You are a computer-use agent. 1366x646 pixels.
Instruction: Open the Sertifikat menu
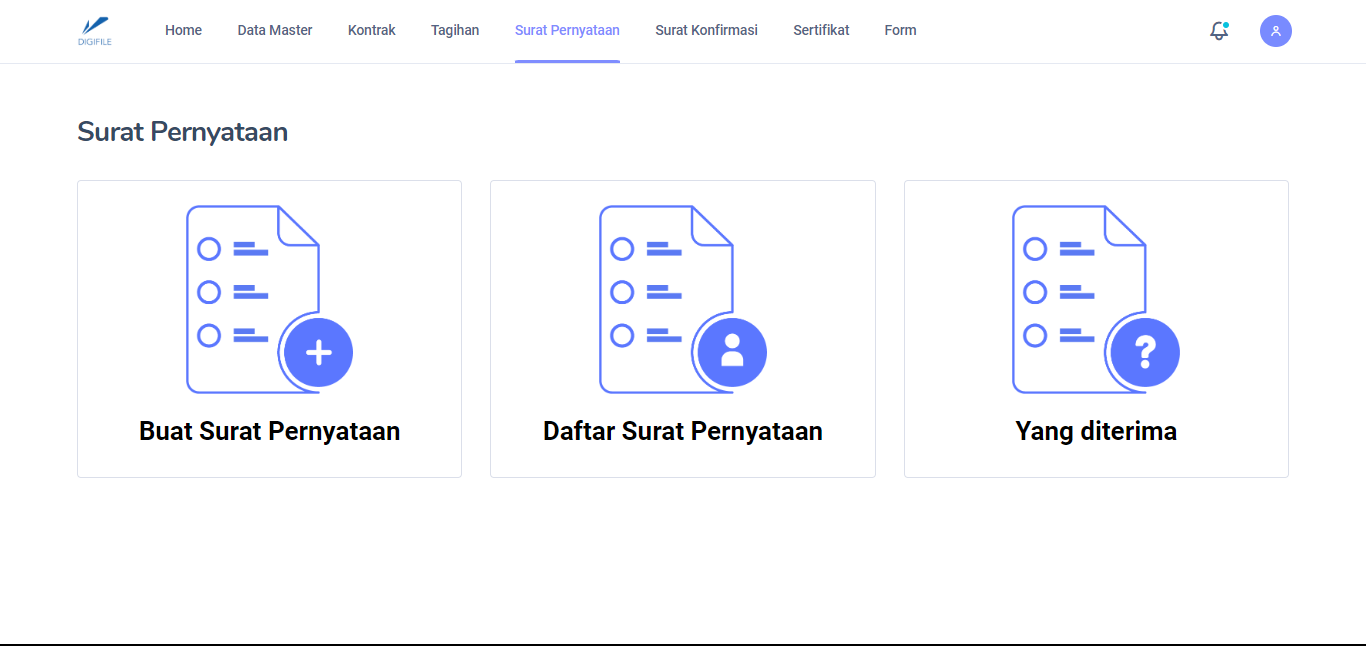pos(821,31)
